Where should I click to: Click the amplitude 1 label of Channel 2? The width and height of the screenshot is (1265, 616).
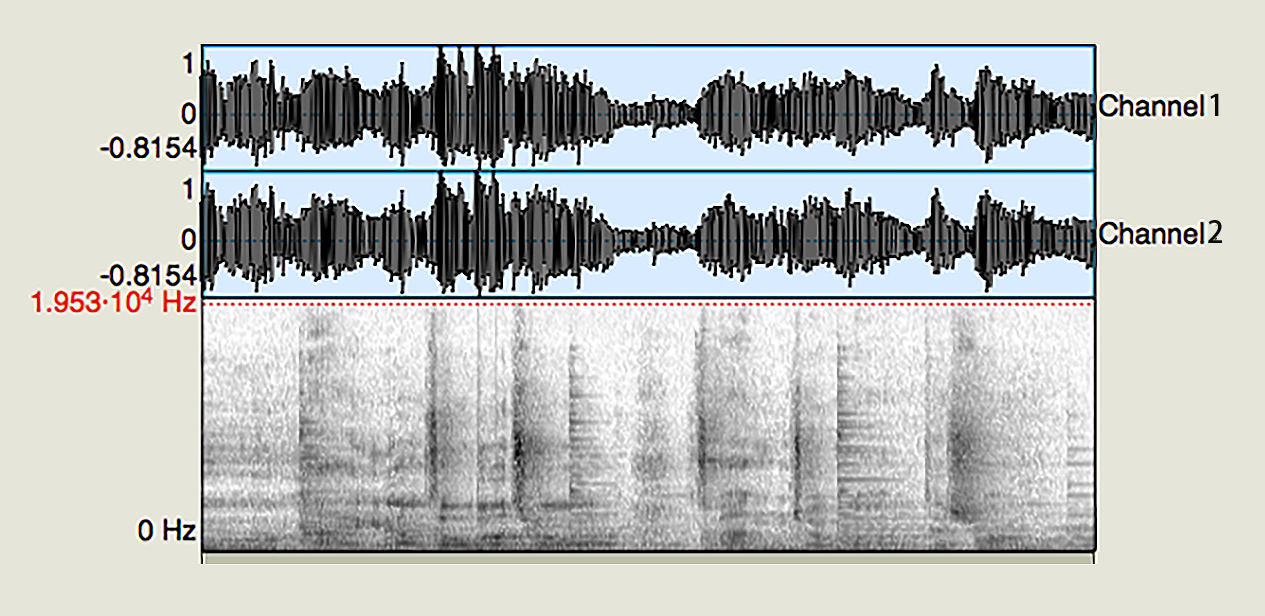click(186, 190)
